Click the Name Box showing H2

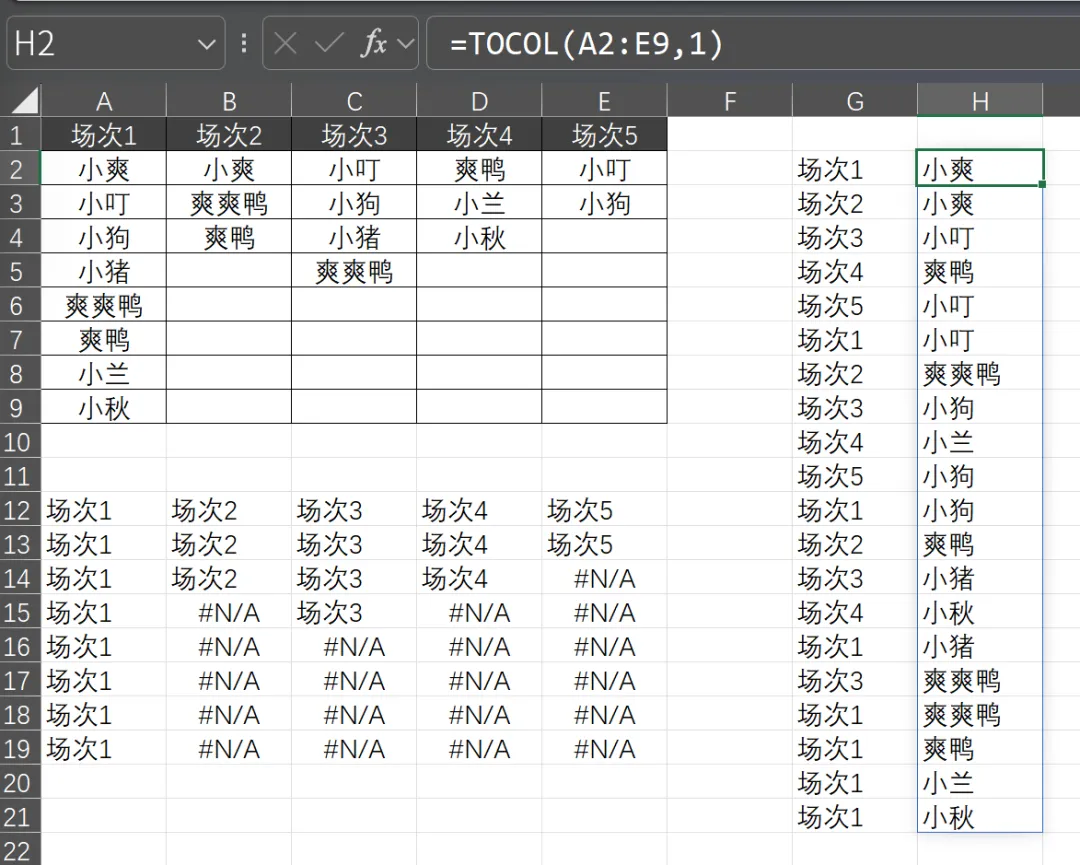pos(116,43)
